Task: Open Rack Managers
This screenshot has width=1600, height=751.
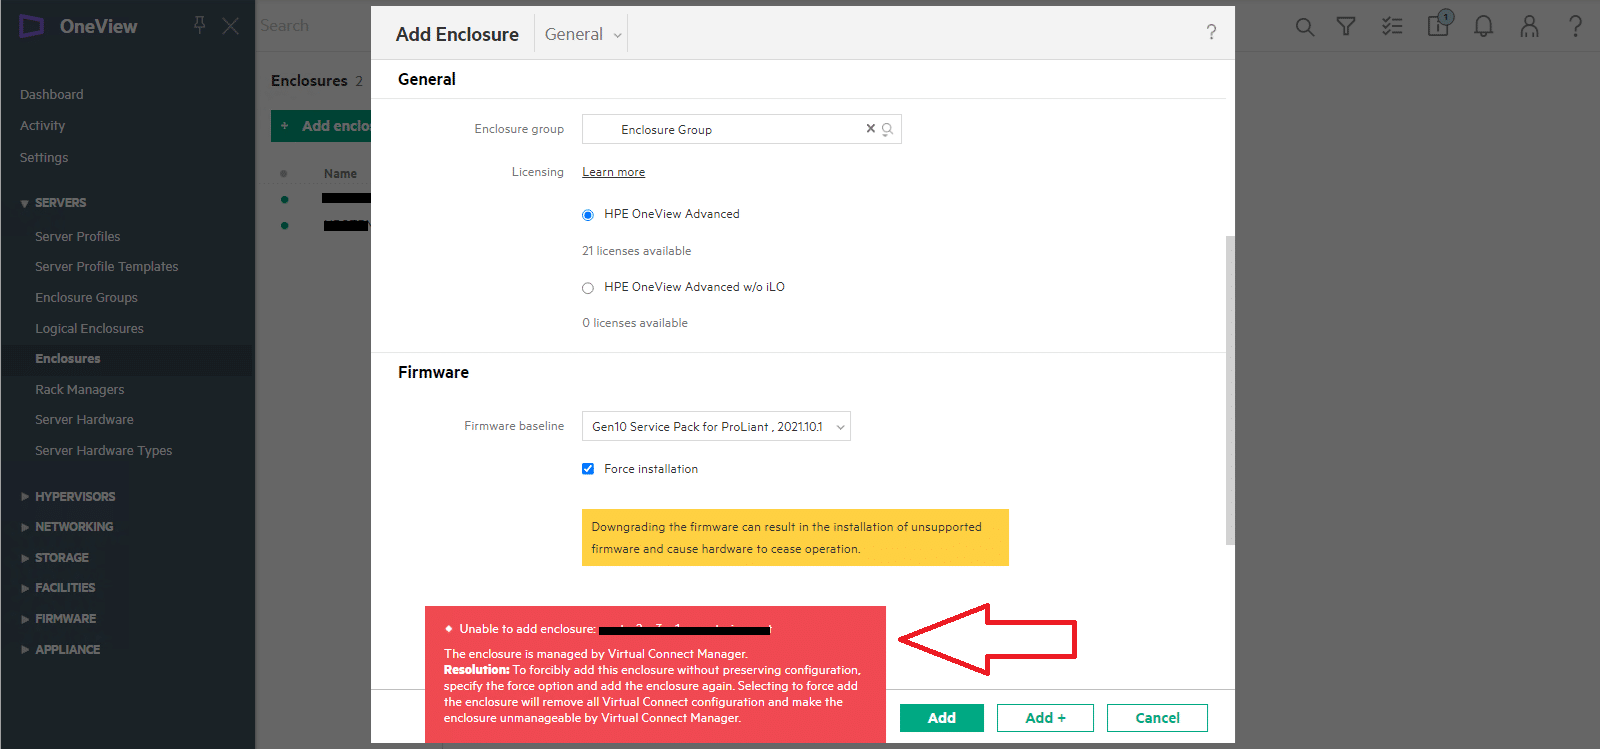Action: (x=79, y=390)
